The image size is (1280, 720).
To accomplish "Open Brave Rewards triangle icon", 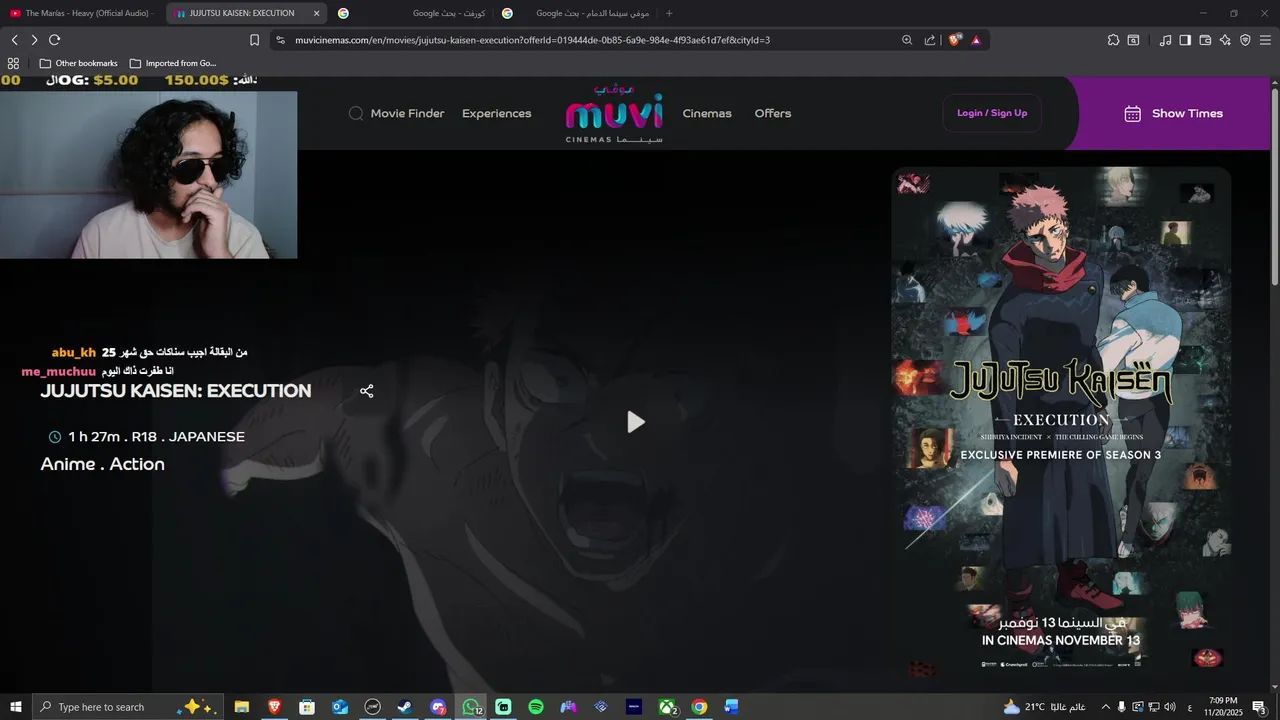I will (976, 40).
